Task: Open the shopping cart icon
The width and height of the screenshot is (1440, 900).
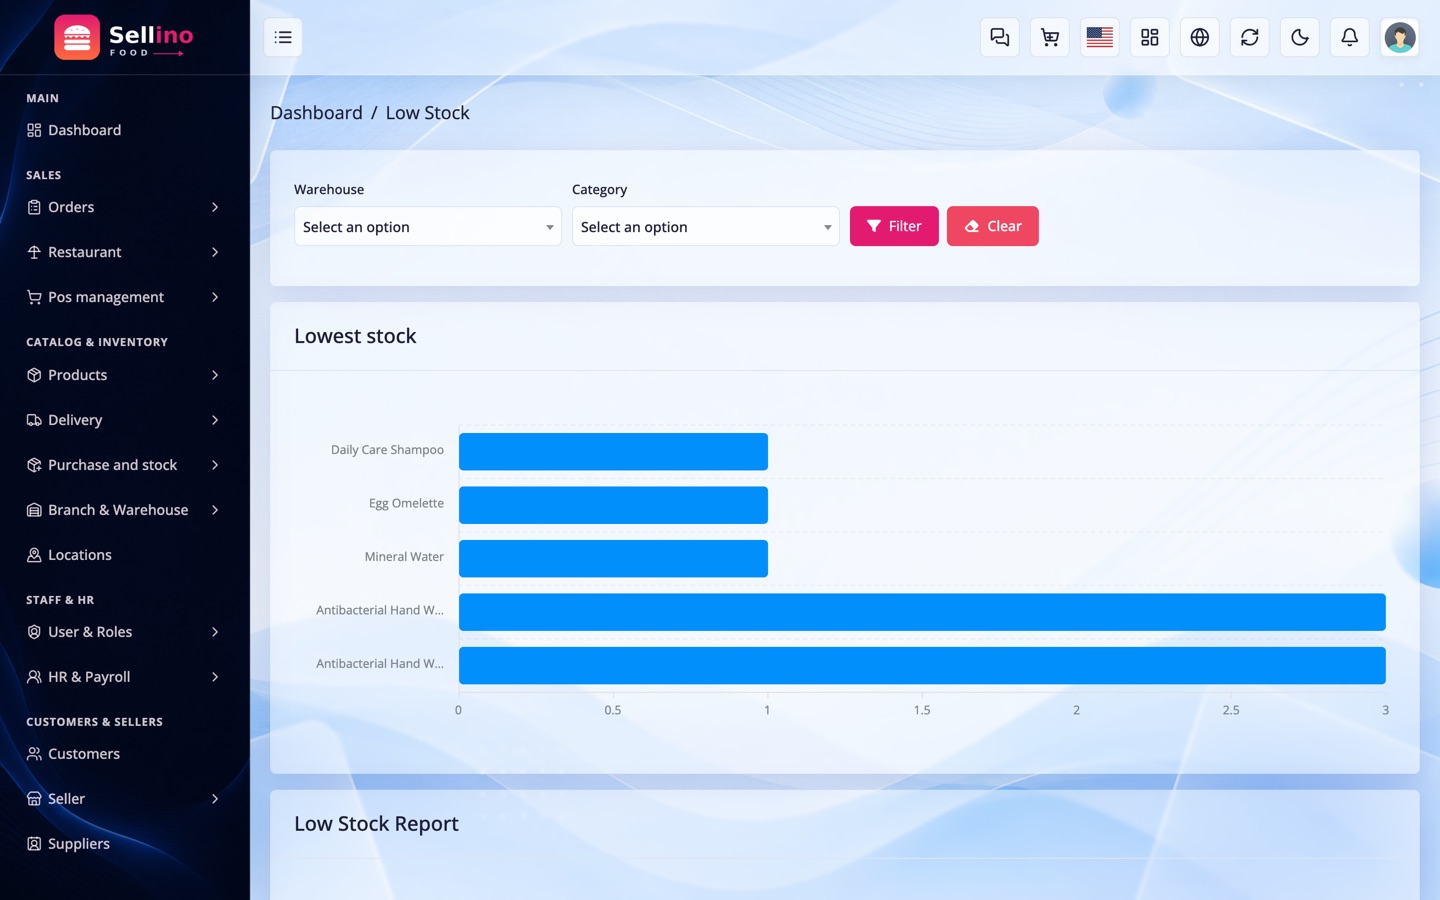Action: pyautogui.click(x=1050, y=37)
